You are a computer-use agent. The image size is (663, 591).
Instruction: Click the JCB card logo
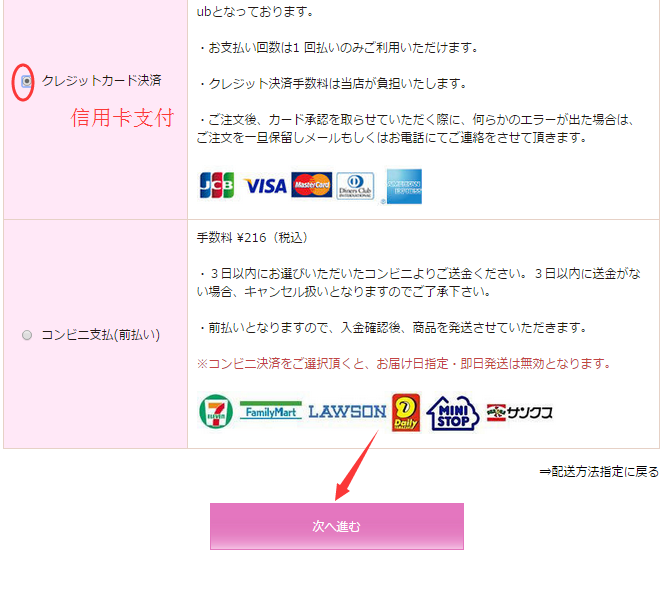coord(216,185)
